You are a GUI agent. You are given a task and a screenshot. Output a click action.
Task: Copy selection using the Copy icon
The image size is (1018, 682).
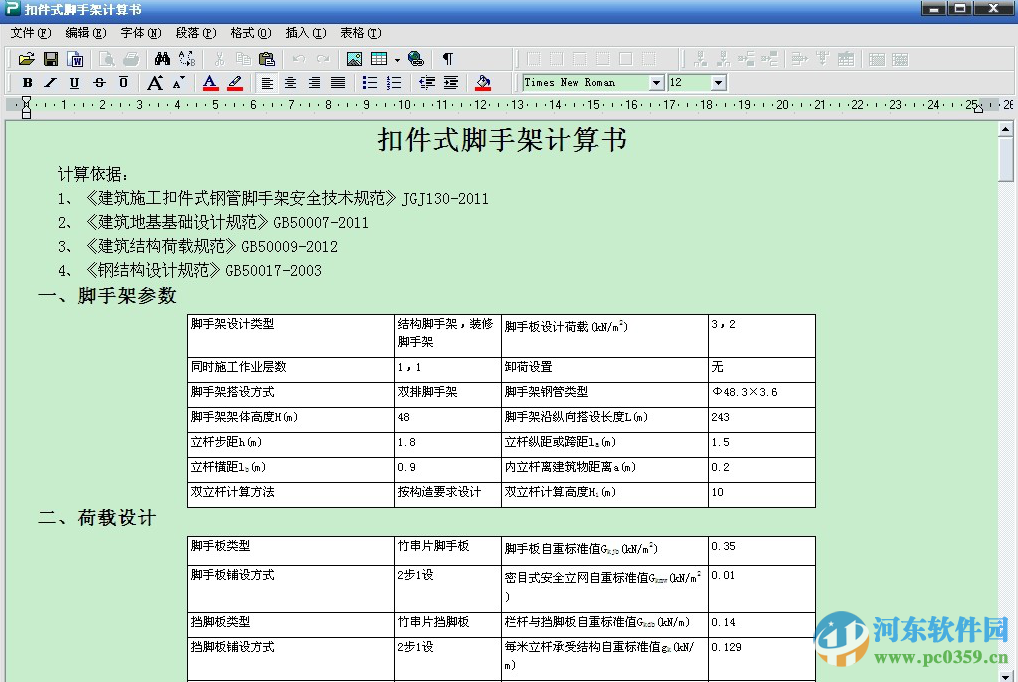(x=245, y=58)
